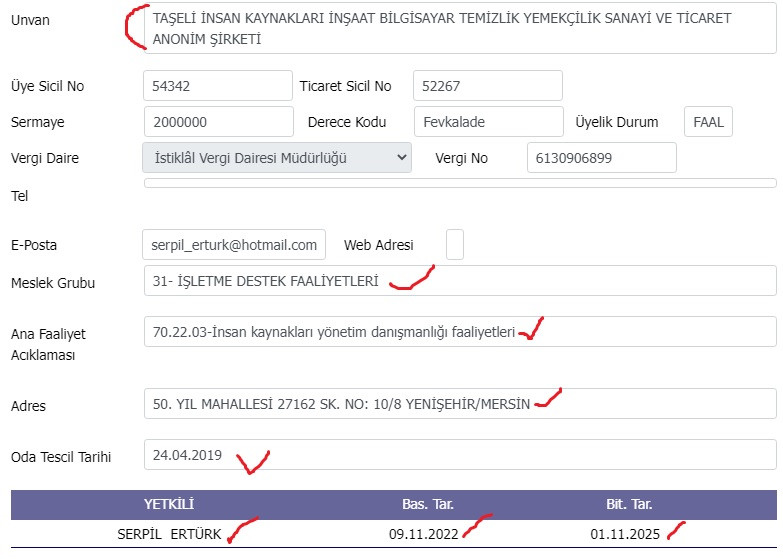Click the Vergi No label

click(x=461, y=158)
